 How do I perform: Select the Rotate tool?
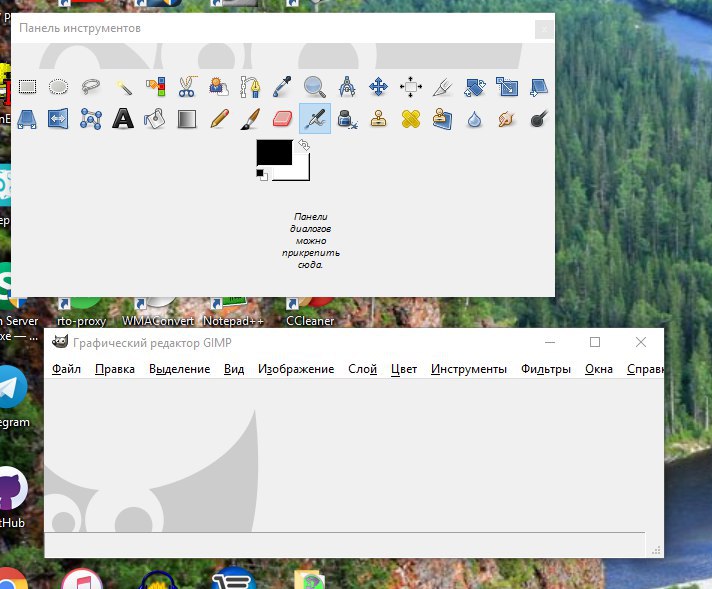click(x=475, y=86)
